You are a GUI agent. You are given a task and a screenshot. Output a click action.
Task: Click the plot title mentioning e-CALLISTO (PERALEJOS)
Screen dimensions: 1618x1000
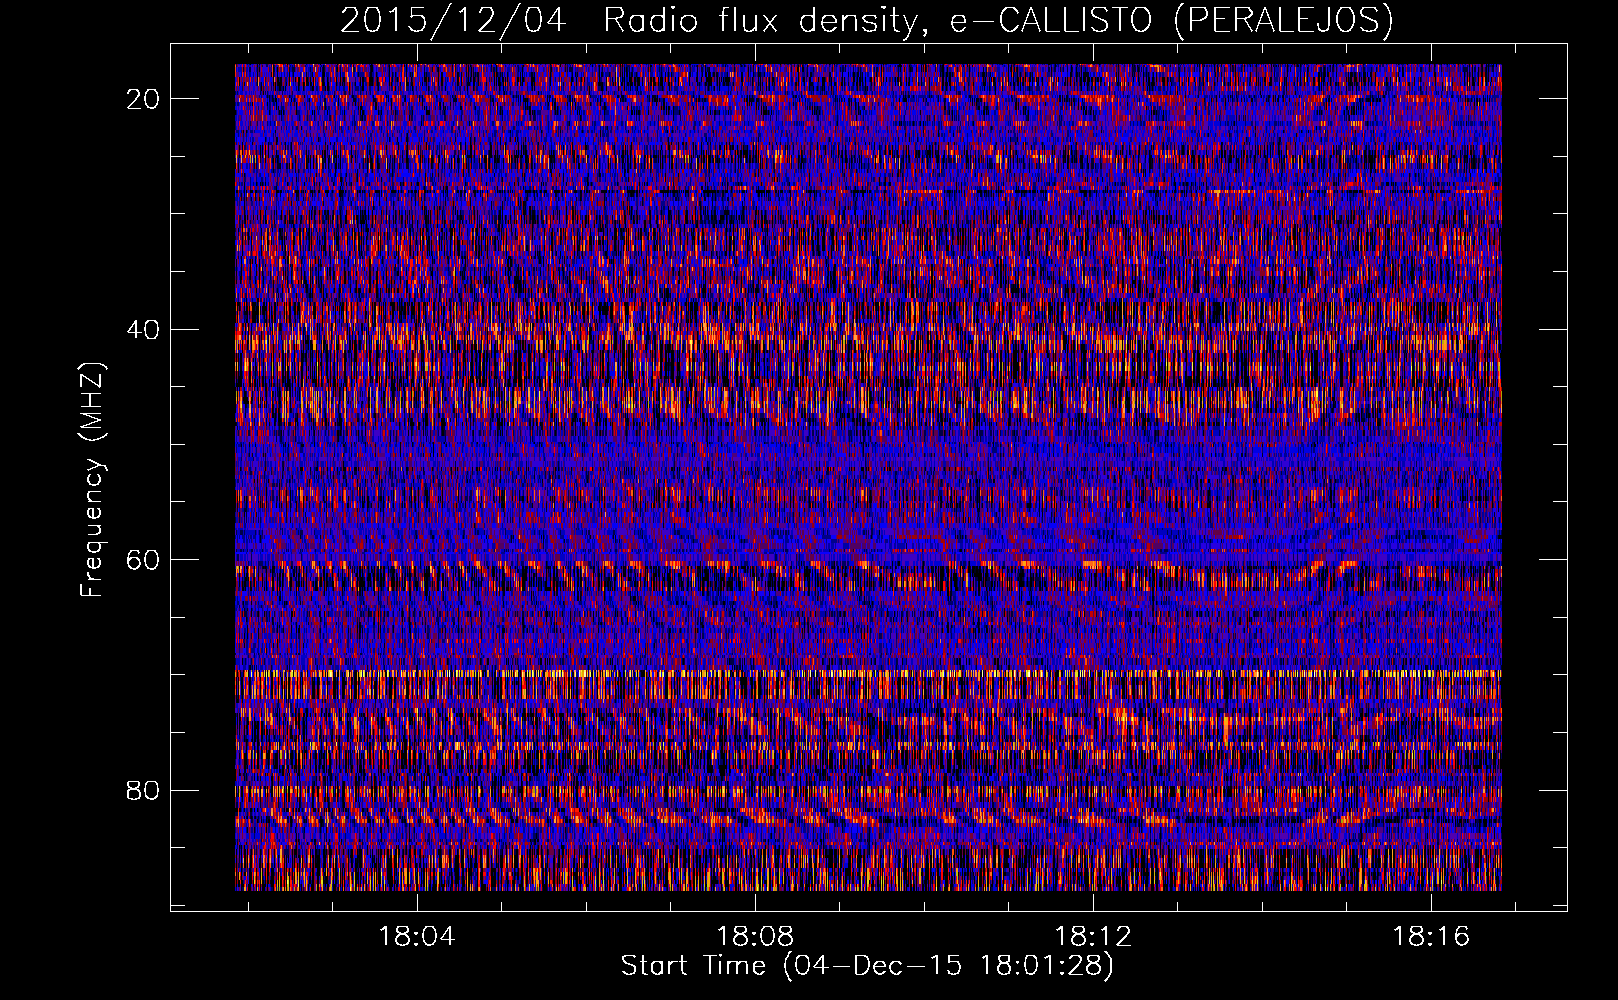866,20
